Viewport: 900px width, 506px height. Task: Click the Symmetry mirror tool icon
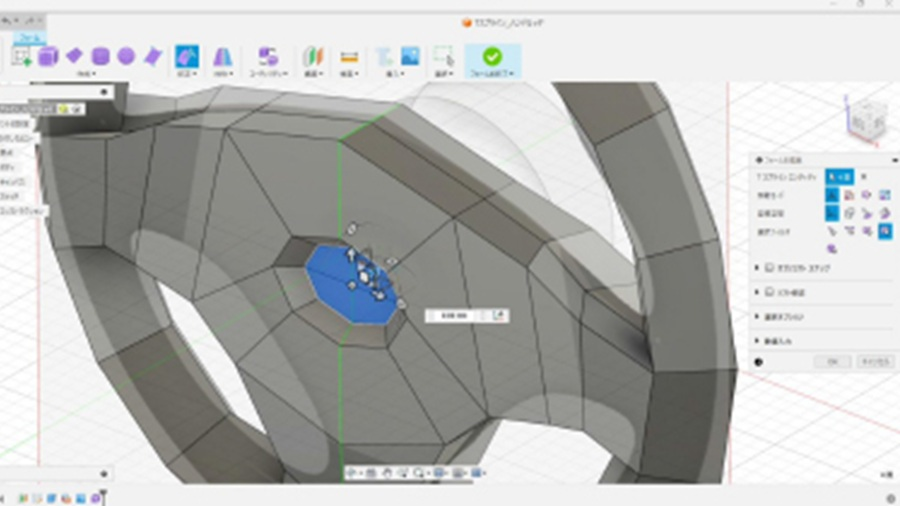point(223,57)
